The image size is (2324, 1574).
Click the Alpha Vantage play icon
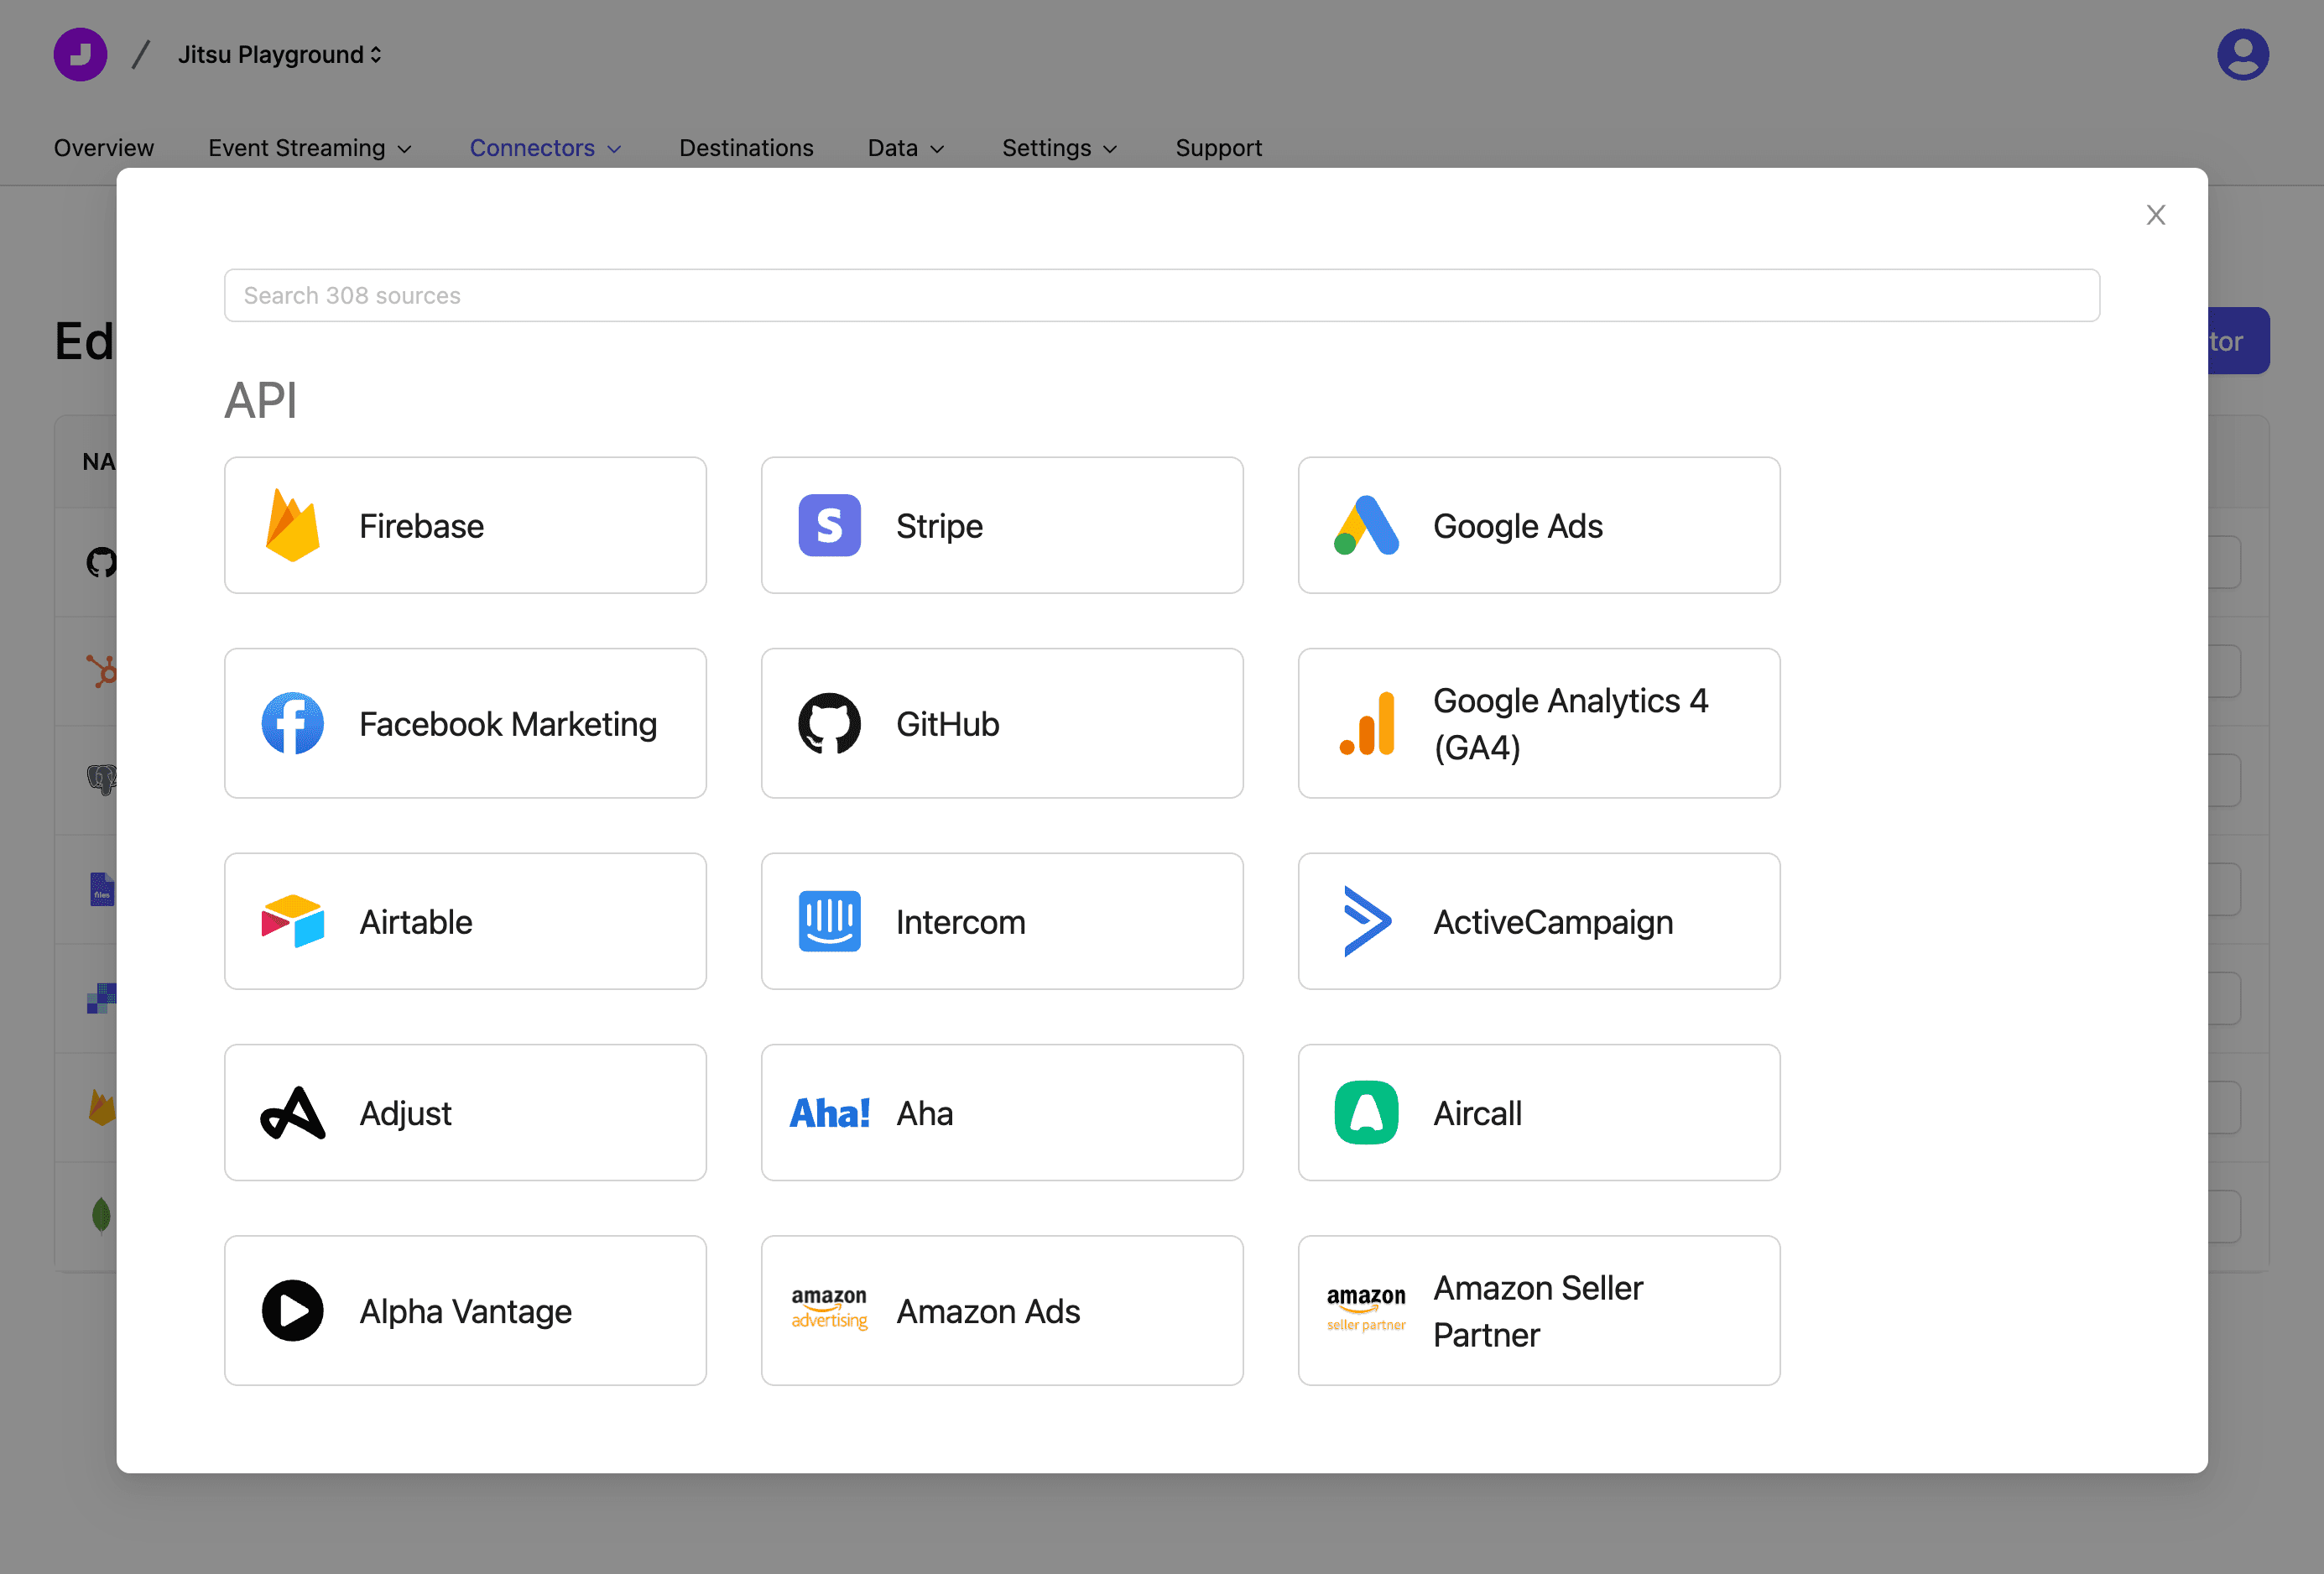[292, 1310]
